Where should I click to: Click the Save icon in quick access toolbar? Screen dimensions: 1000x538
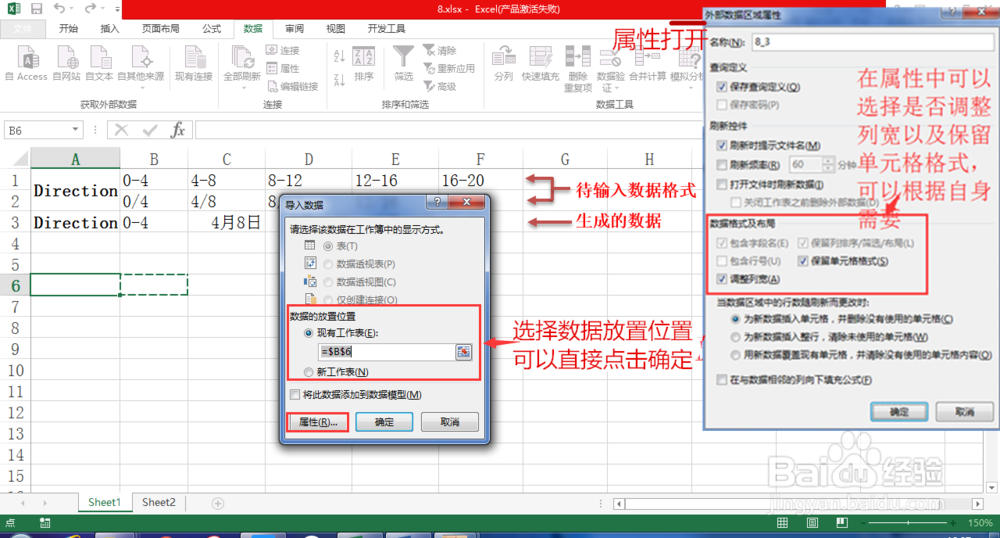(36, 9)
